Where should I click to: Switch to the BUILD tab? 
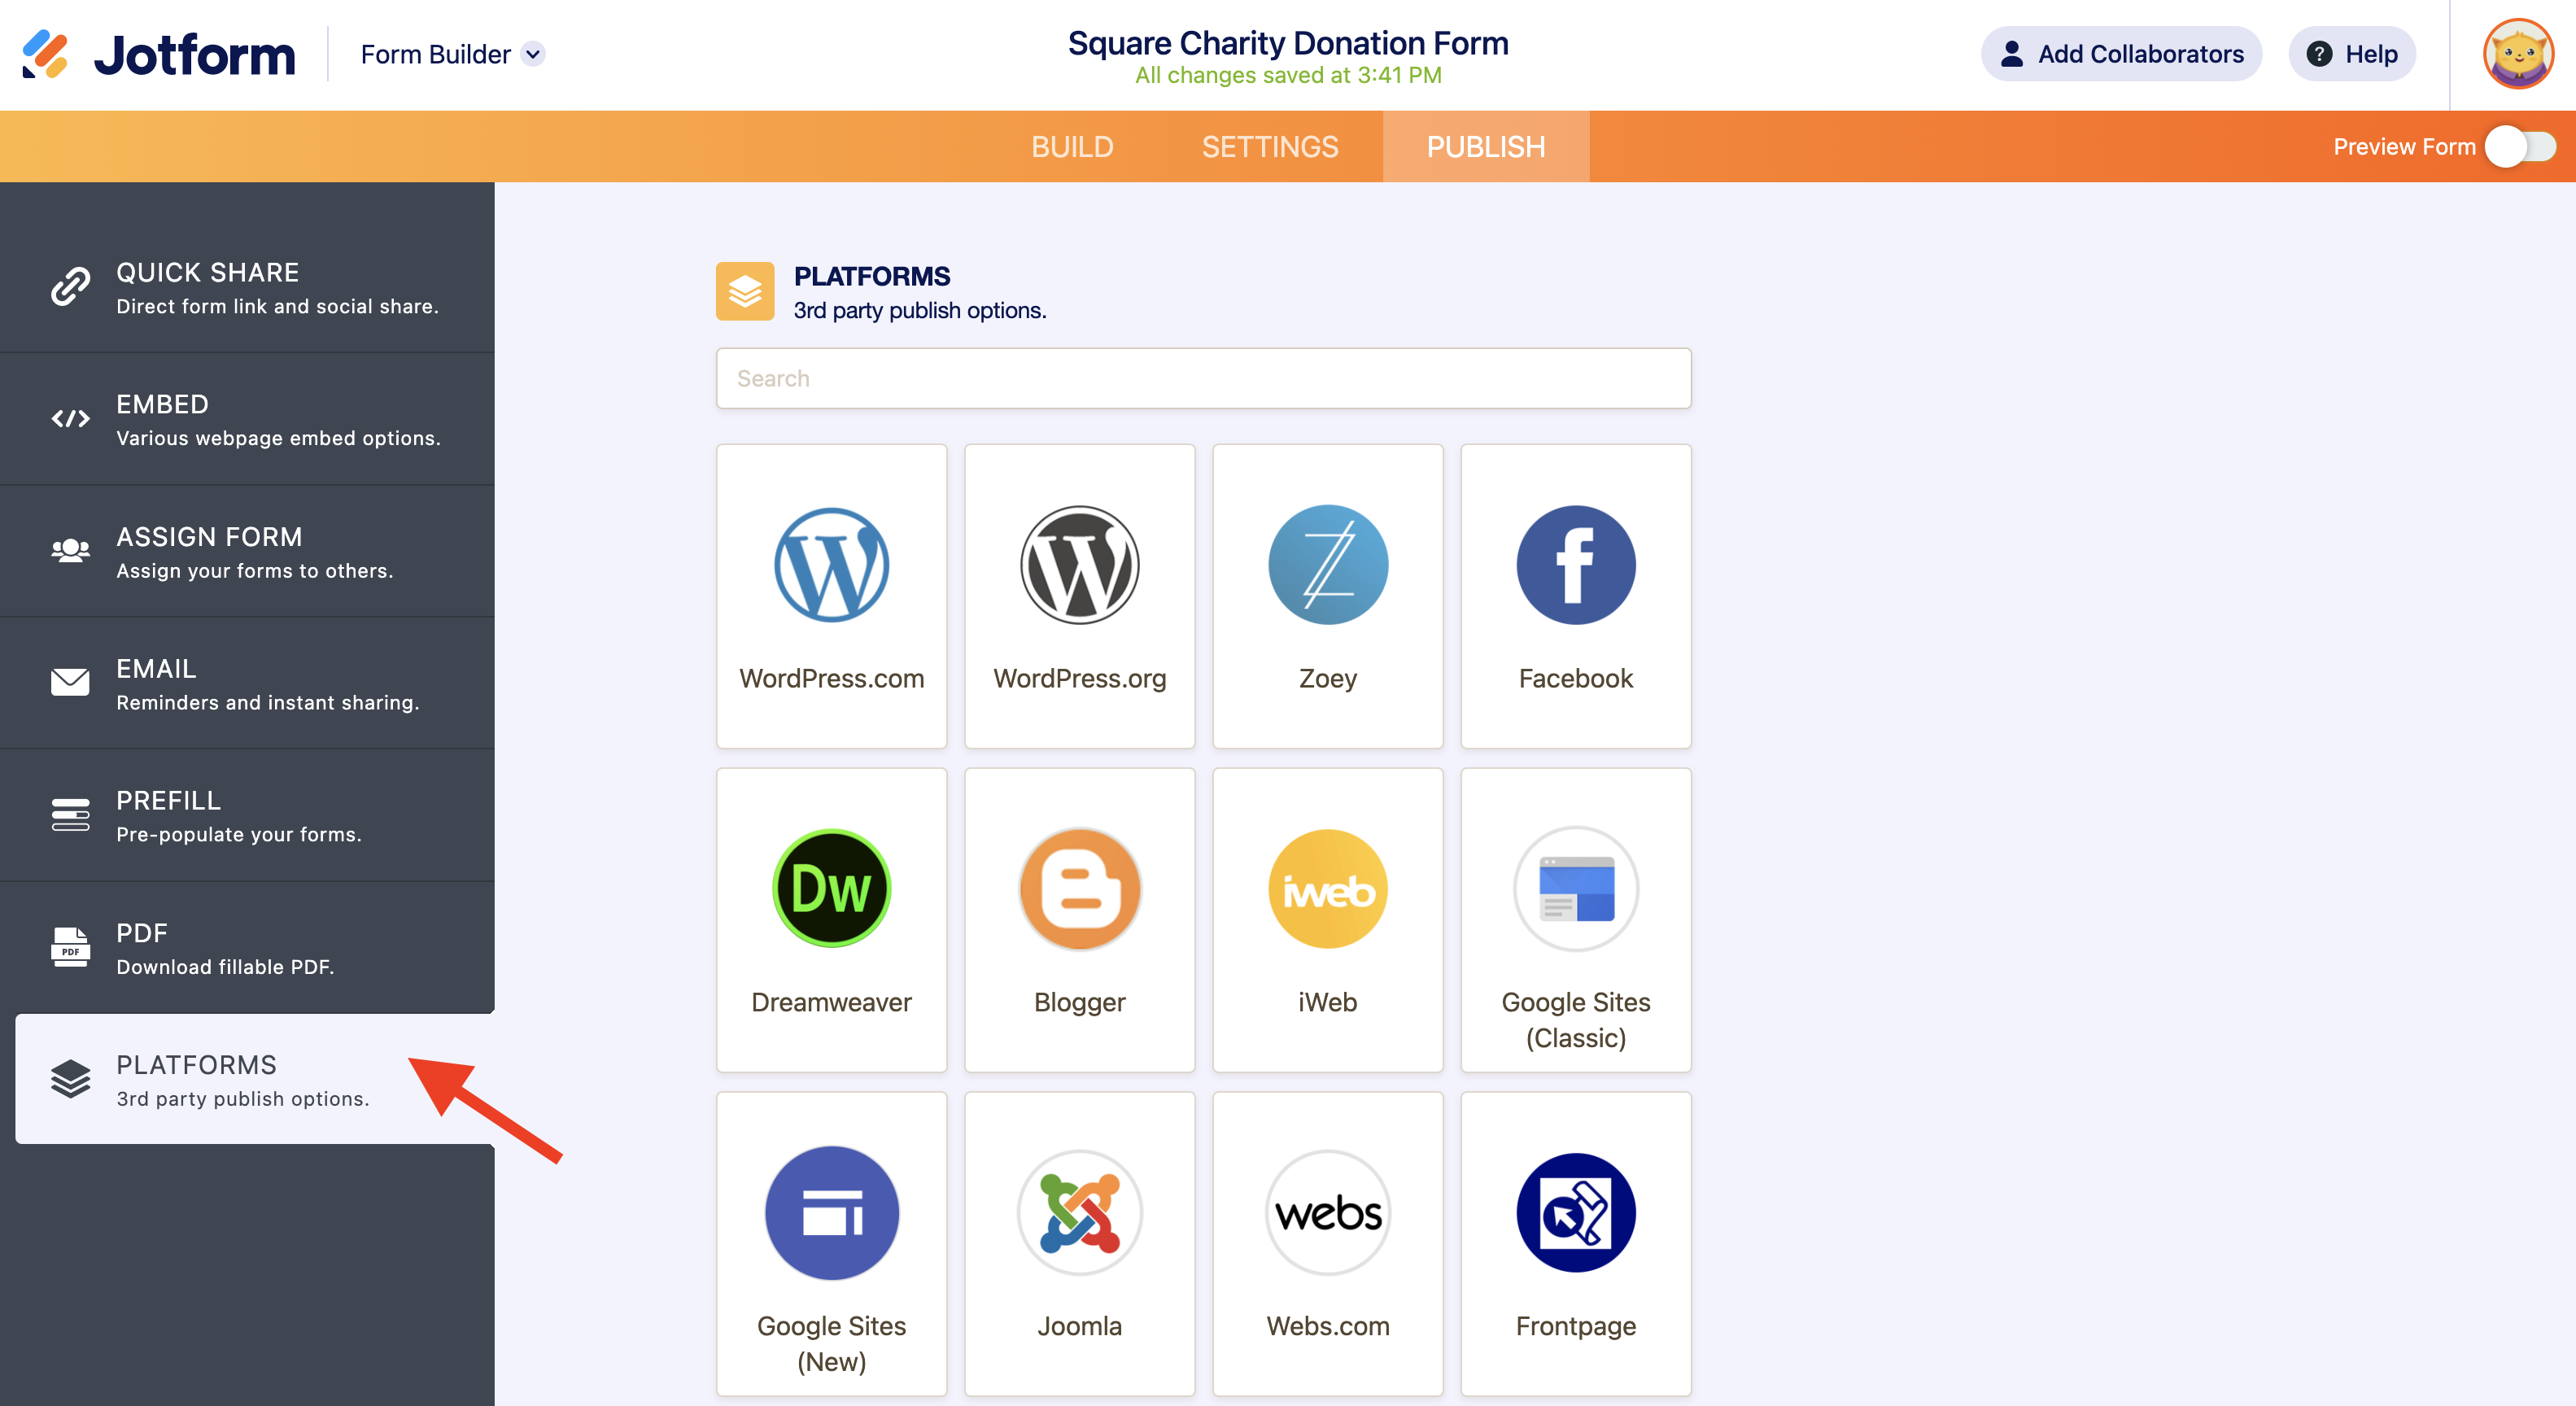pyautogui.click(x=1072, y=147)
